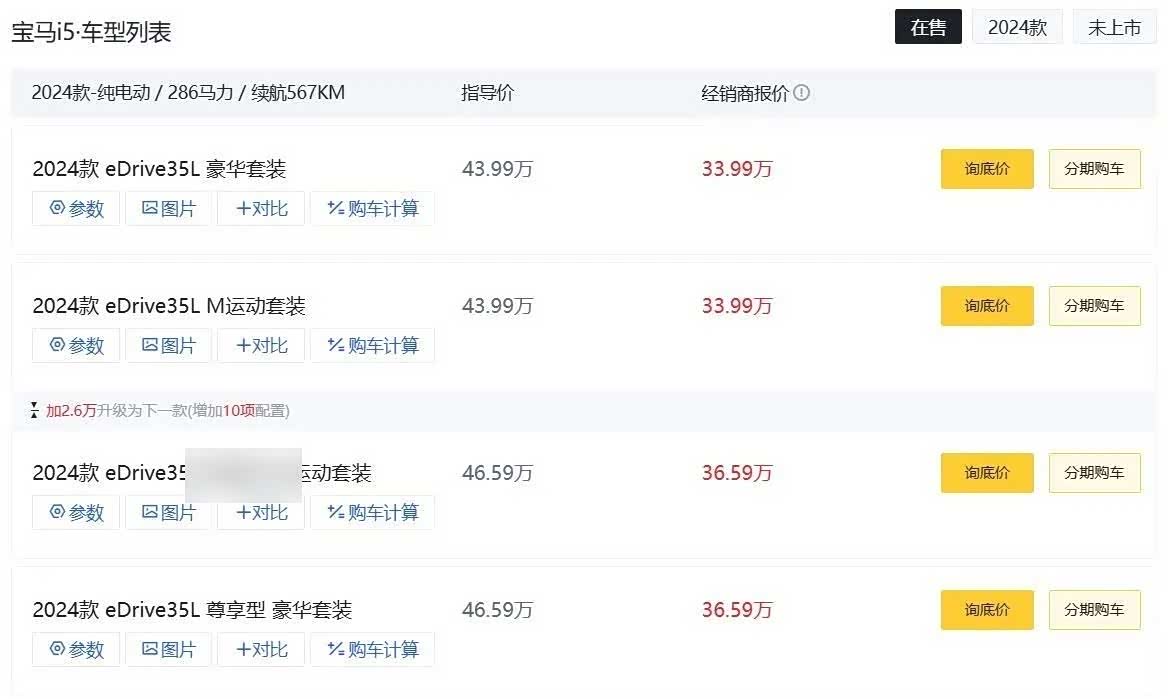Open 购车计算 for eDrive35L 豪华套装
Image resolution: width=1173 pixels, height=699 pixels.
[372, 209]
